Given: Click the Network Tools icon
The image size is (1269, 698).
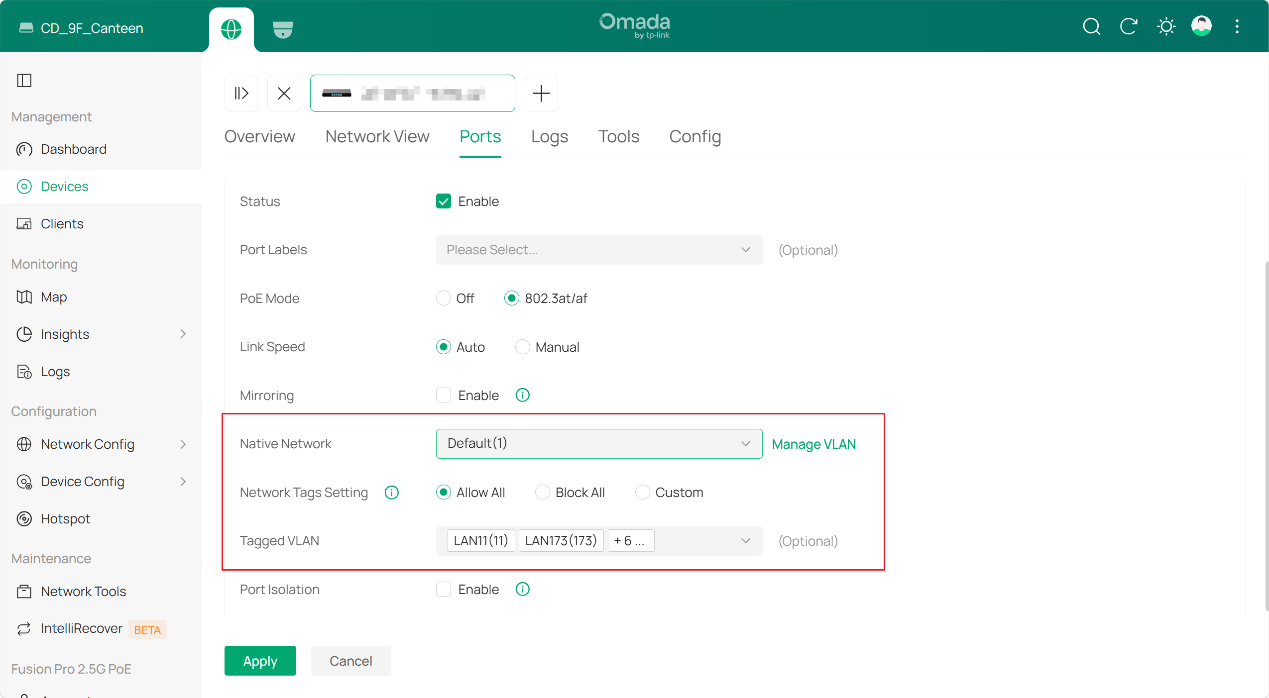Looking at the screenshot, I should [x=25, y=592].
